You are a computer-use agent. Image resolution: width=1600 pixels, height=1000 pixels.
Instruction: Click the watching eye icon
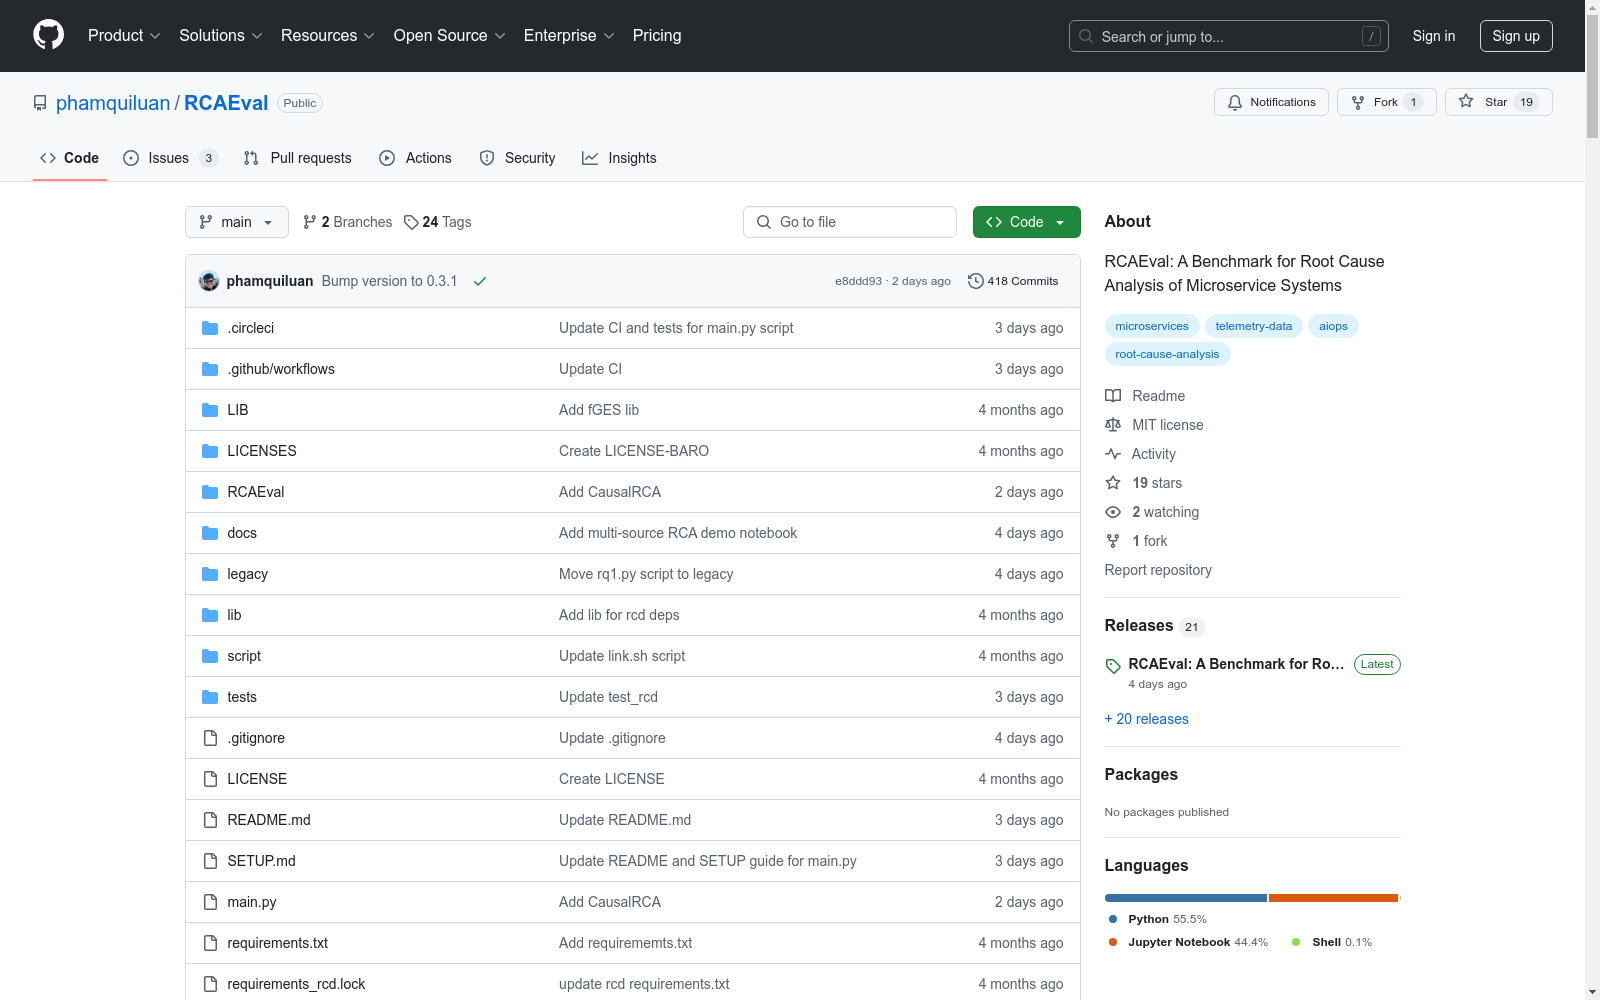coord(1113,512)
